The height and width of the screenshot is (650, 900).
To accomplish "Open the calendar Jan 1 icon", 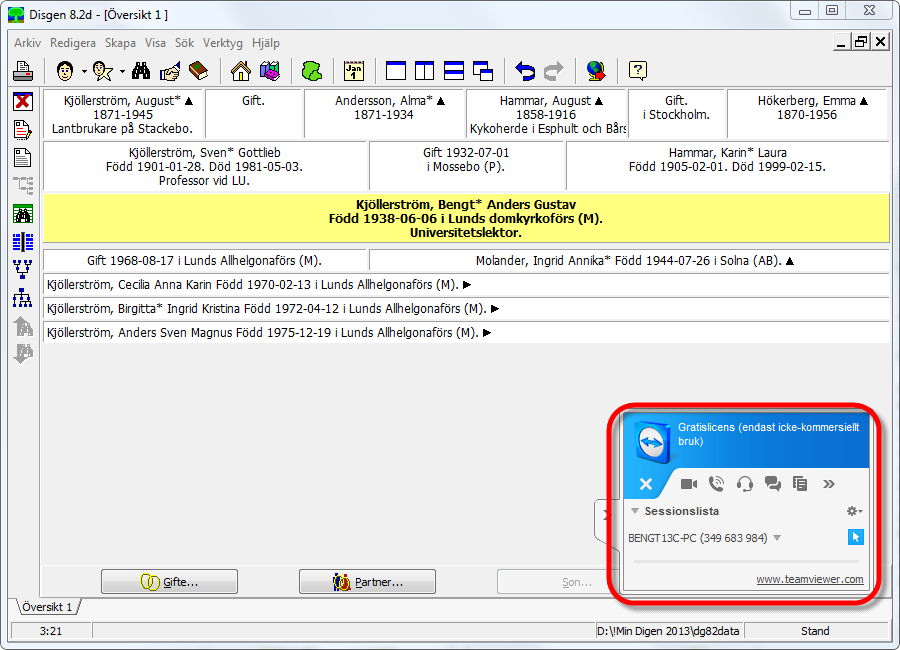I will [354, 71].
